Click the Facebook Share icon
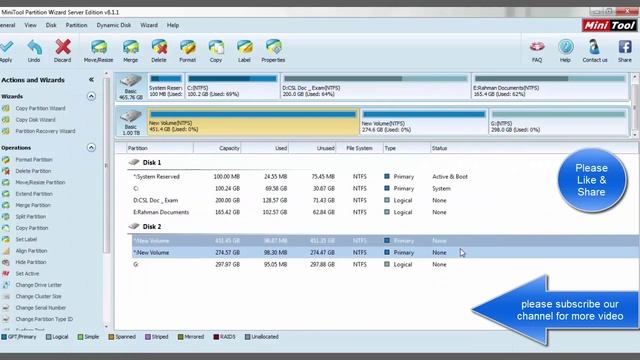Screen dimensions: 640x360 [624, 47]
